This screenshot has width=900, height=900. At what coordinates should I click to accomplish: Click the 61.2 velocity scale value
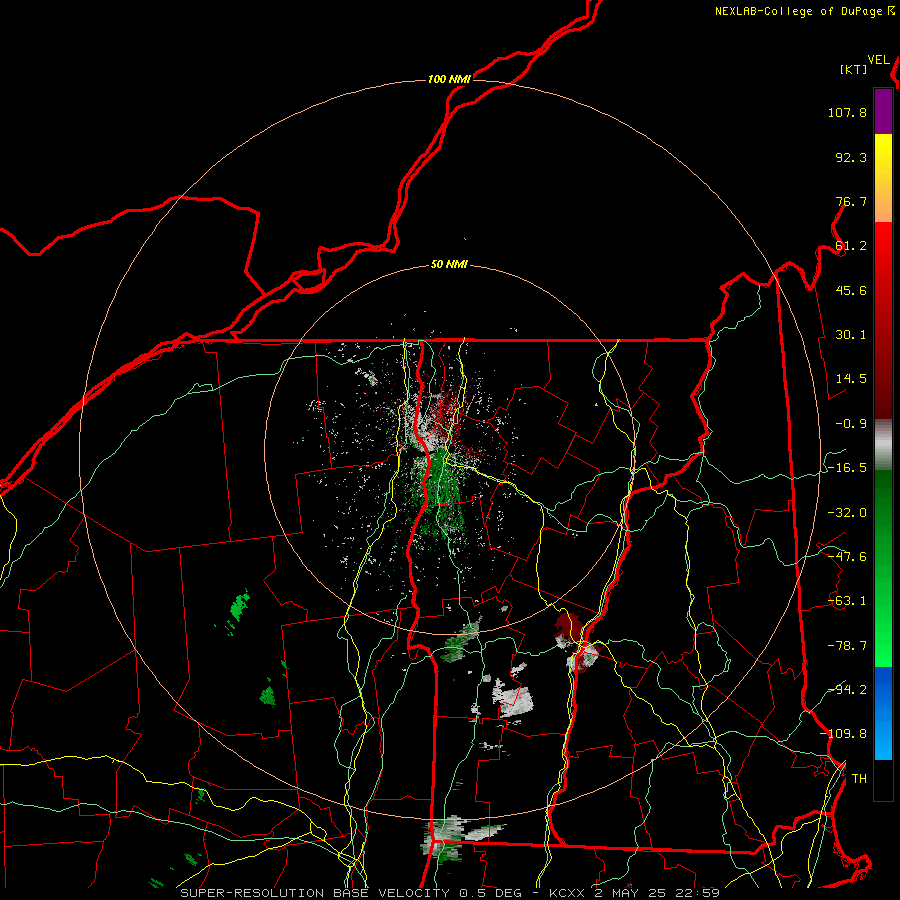(851, 246)
